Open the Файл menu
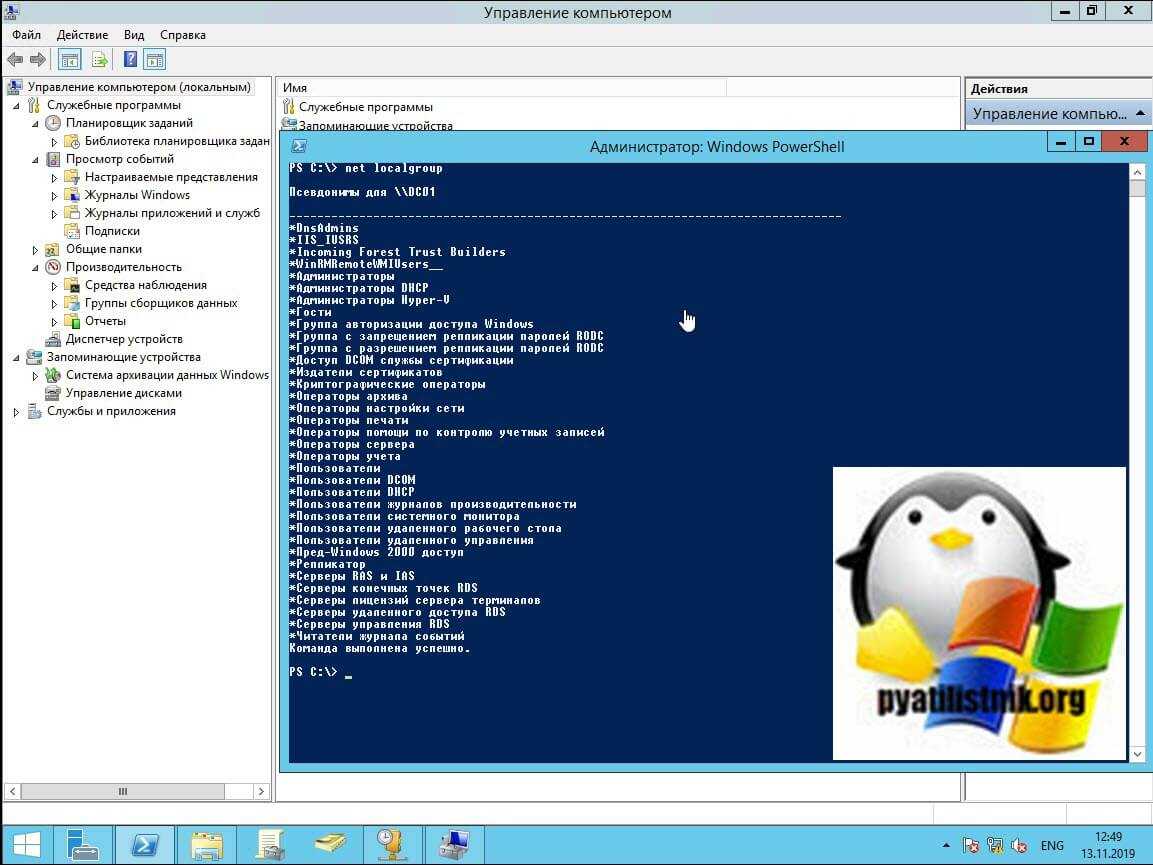The width and height of the screenshot is (1153, 865). click(x=26, y=35)
